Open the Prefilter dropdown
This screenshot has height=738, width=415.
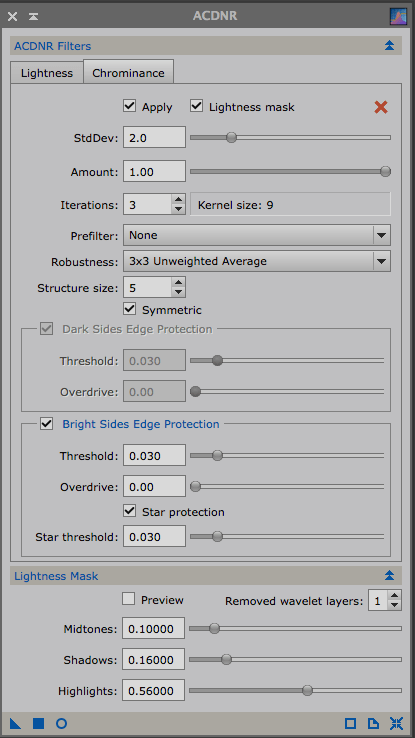click(257, 235)
